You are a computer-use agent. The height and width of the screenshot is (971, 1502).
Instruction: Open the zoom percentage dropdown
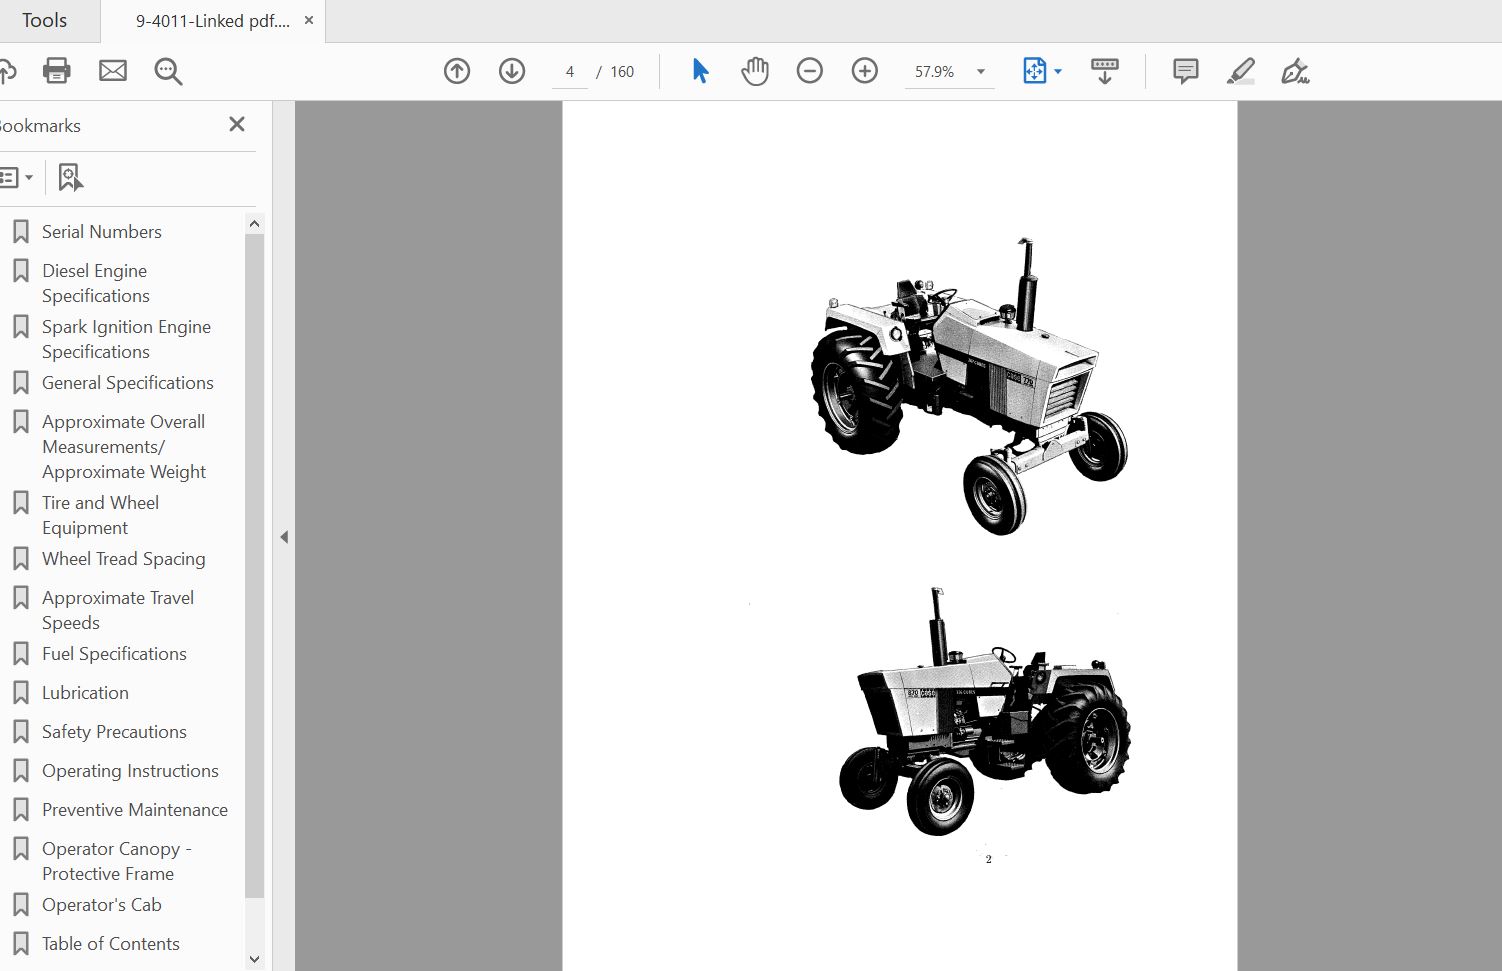980,72
